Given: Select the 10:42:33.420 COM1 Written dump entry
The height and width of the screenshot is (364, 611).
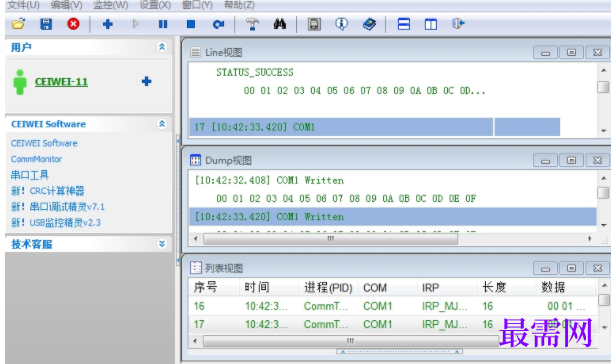Looking at the screenshot, I should pyautogui.click(x=393, y=217).
